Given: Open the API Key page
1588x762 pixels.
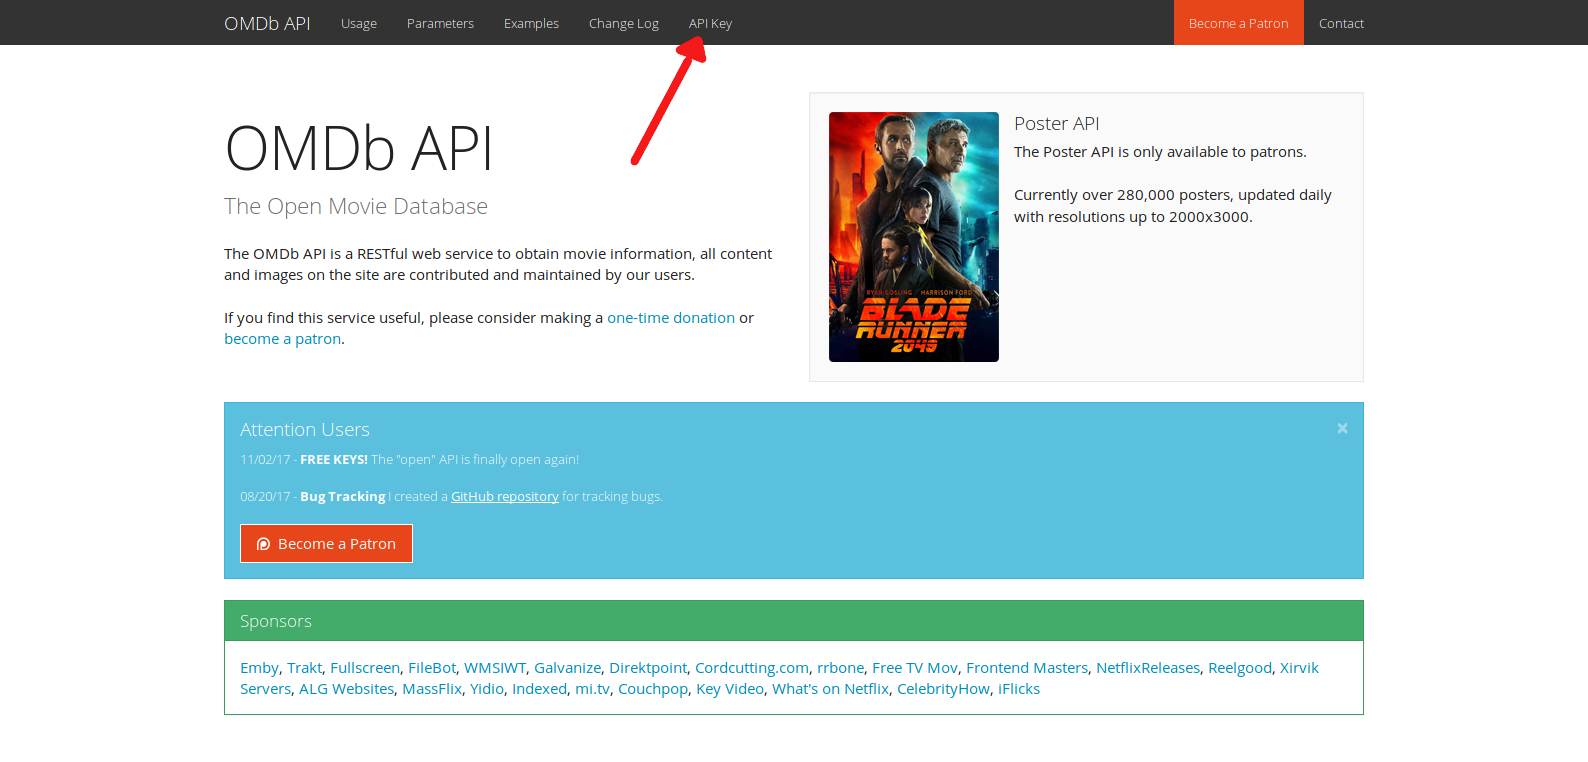Looking at the screenshot, I should [x=710, y=23].
